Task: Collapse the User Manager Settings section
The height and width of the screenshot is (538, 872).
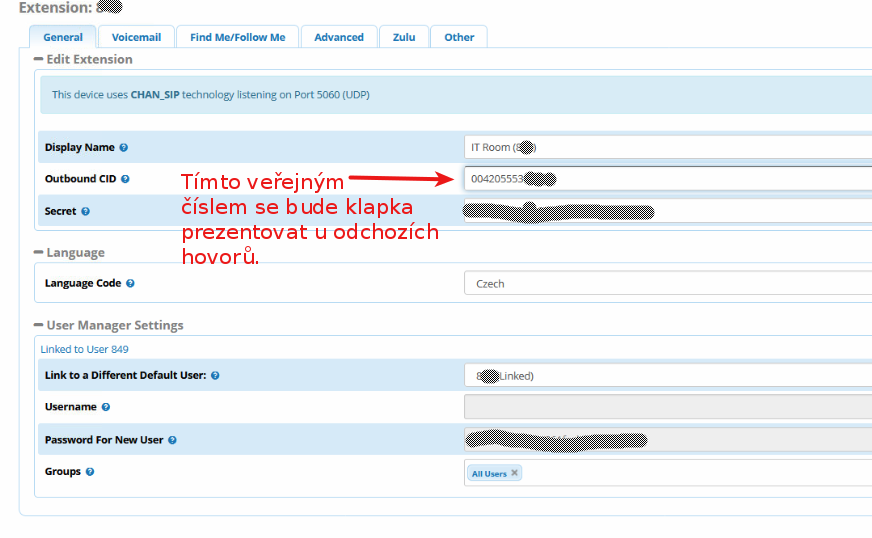Action: click(38, 326)
